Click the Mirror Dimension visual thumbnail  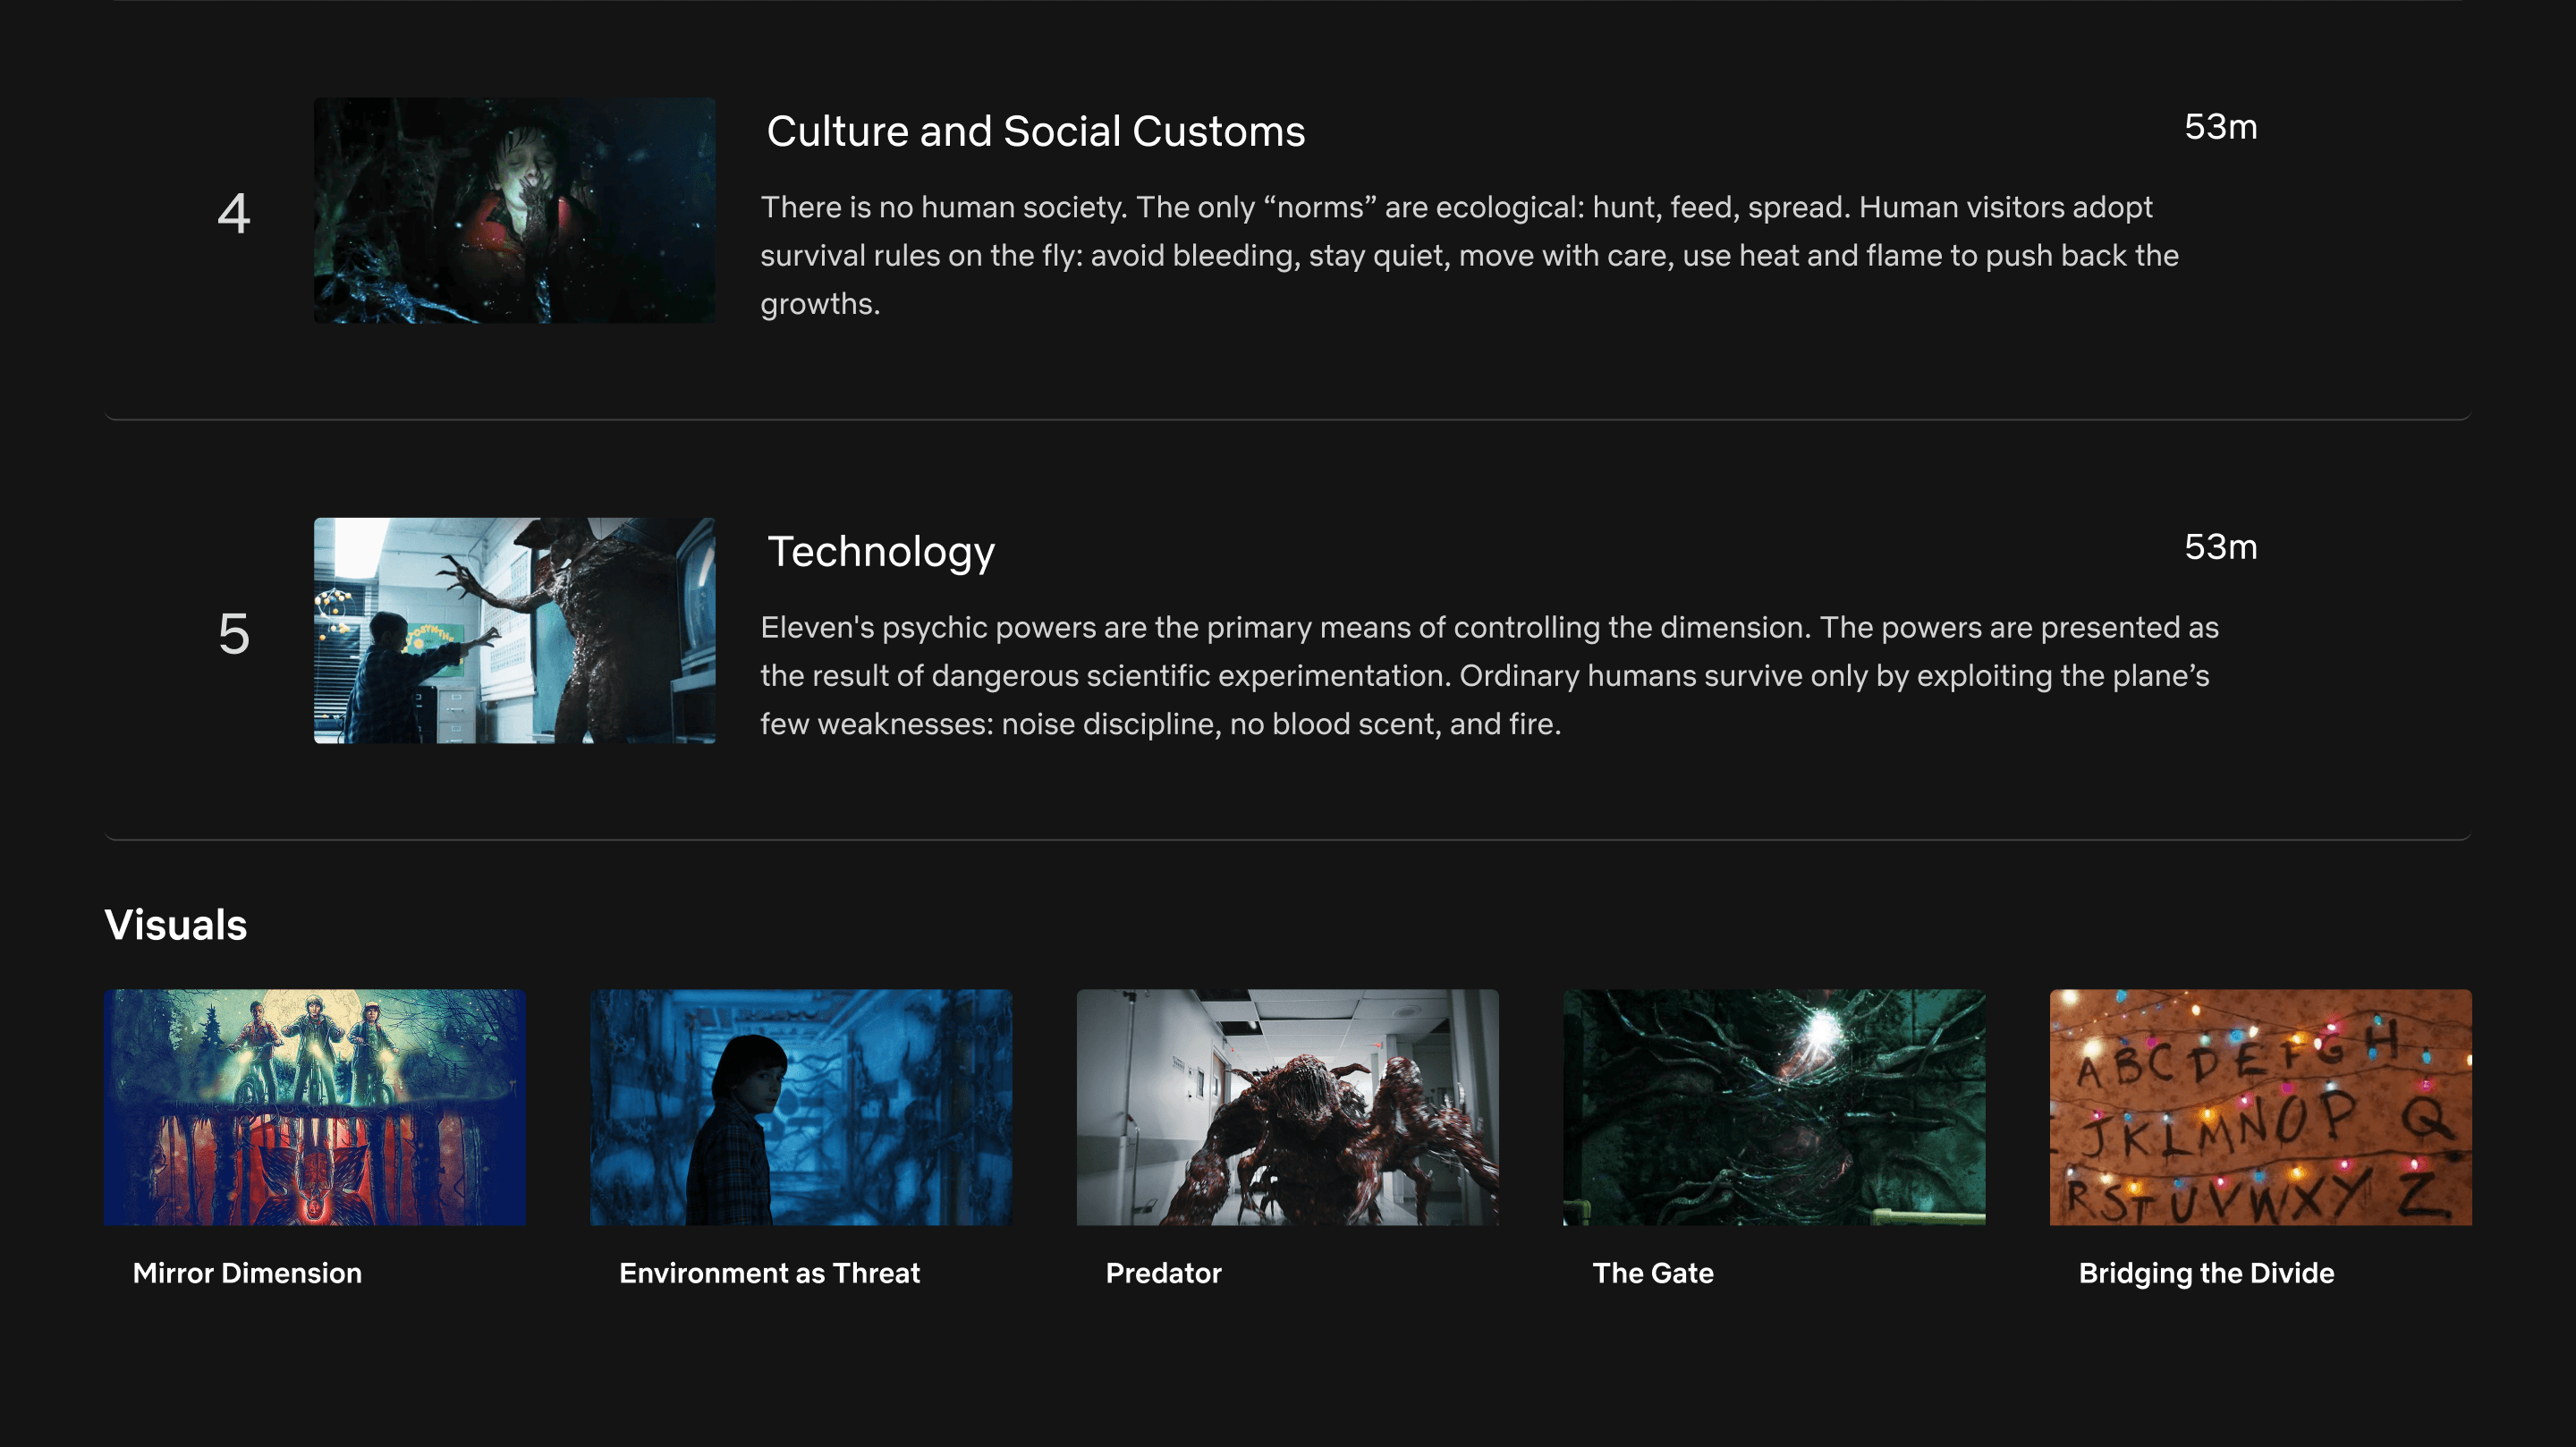[x=314, y=1107]
